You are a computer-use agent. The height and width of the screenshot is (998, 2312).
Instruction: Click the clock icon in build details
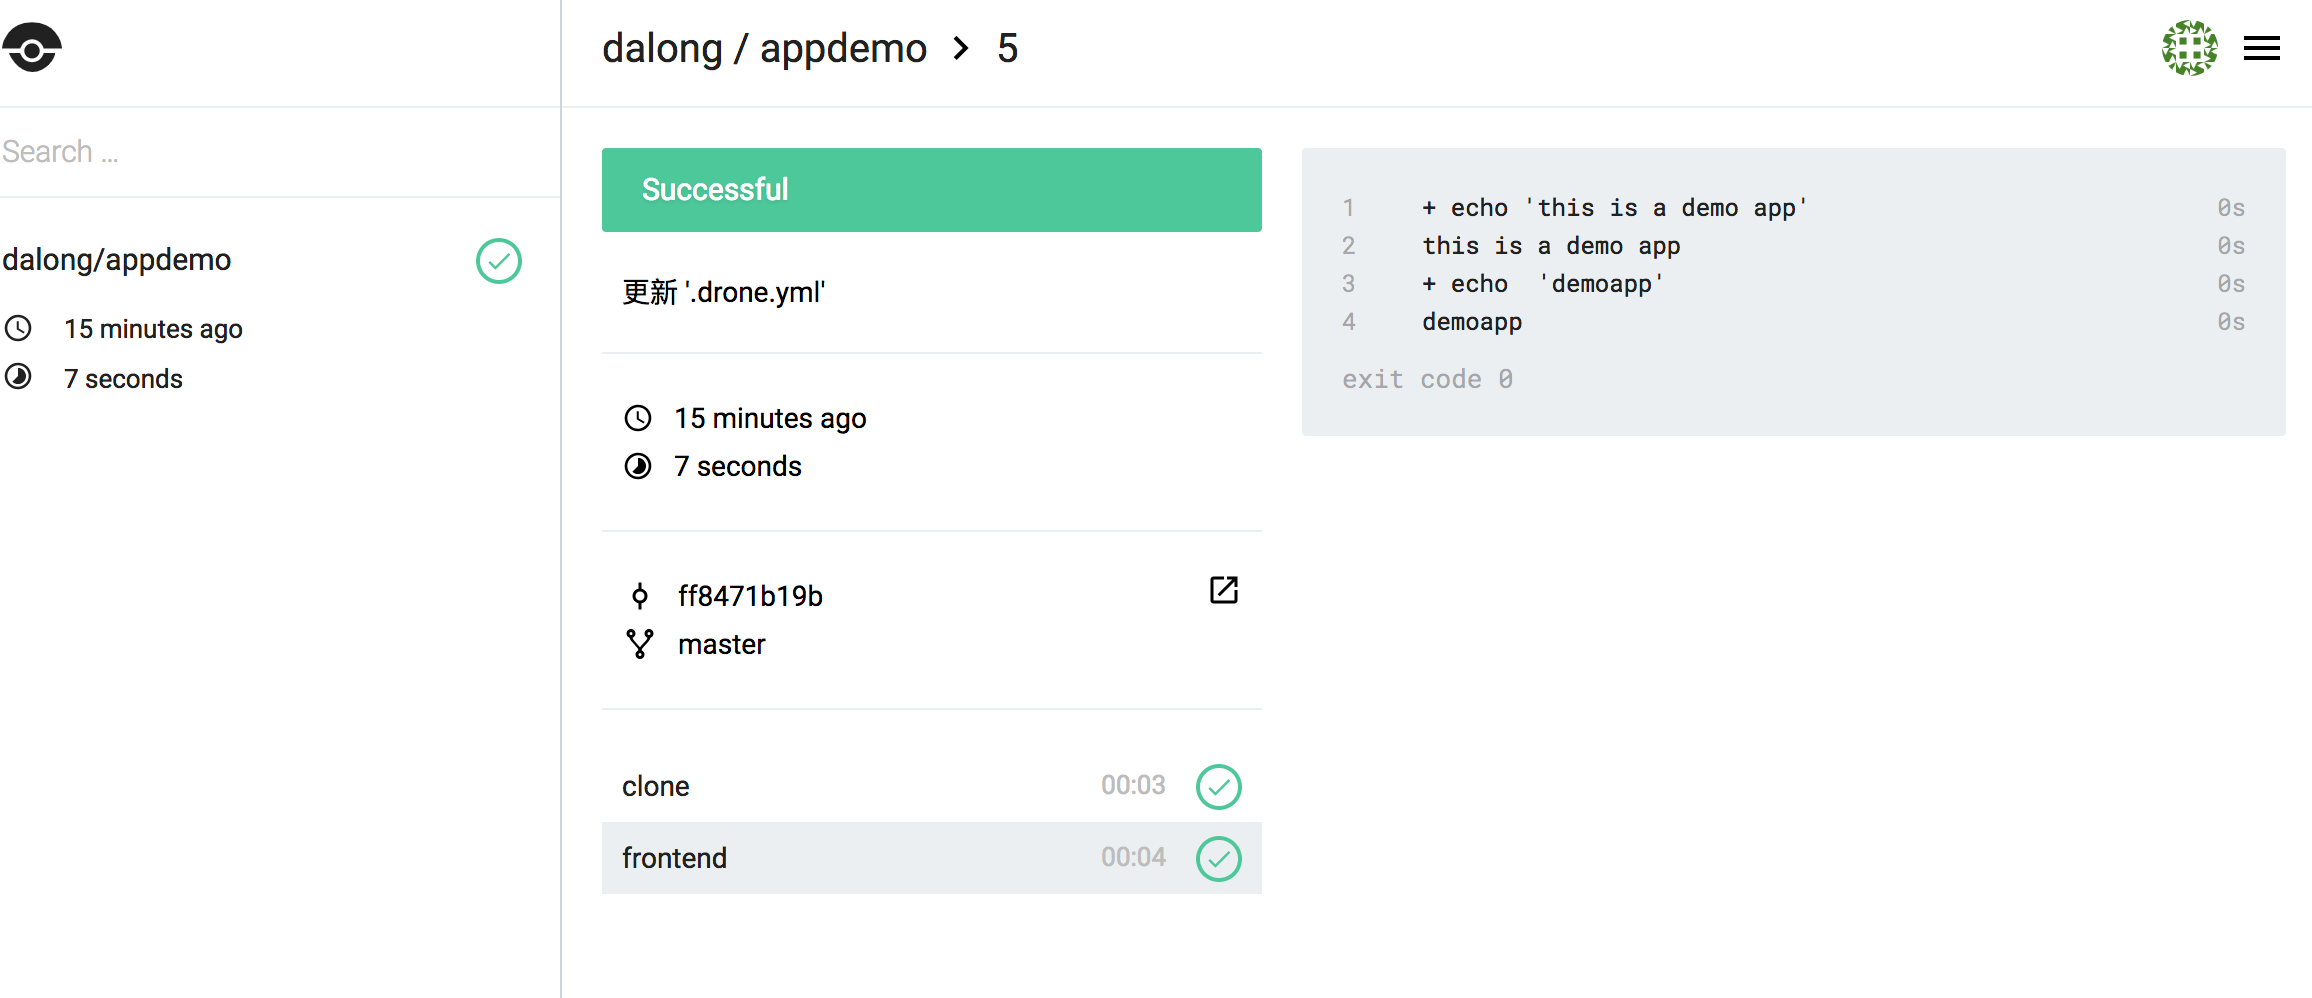pos(638,418)
